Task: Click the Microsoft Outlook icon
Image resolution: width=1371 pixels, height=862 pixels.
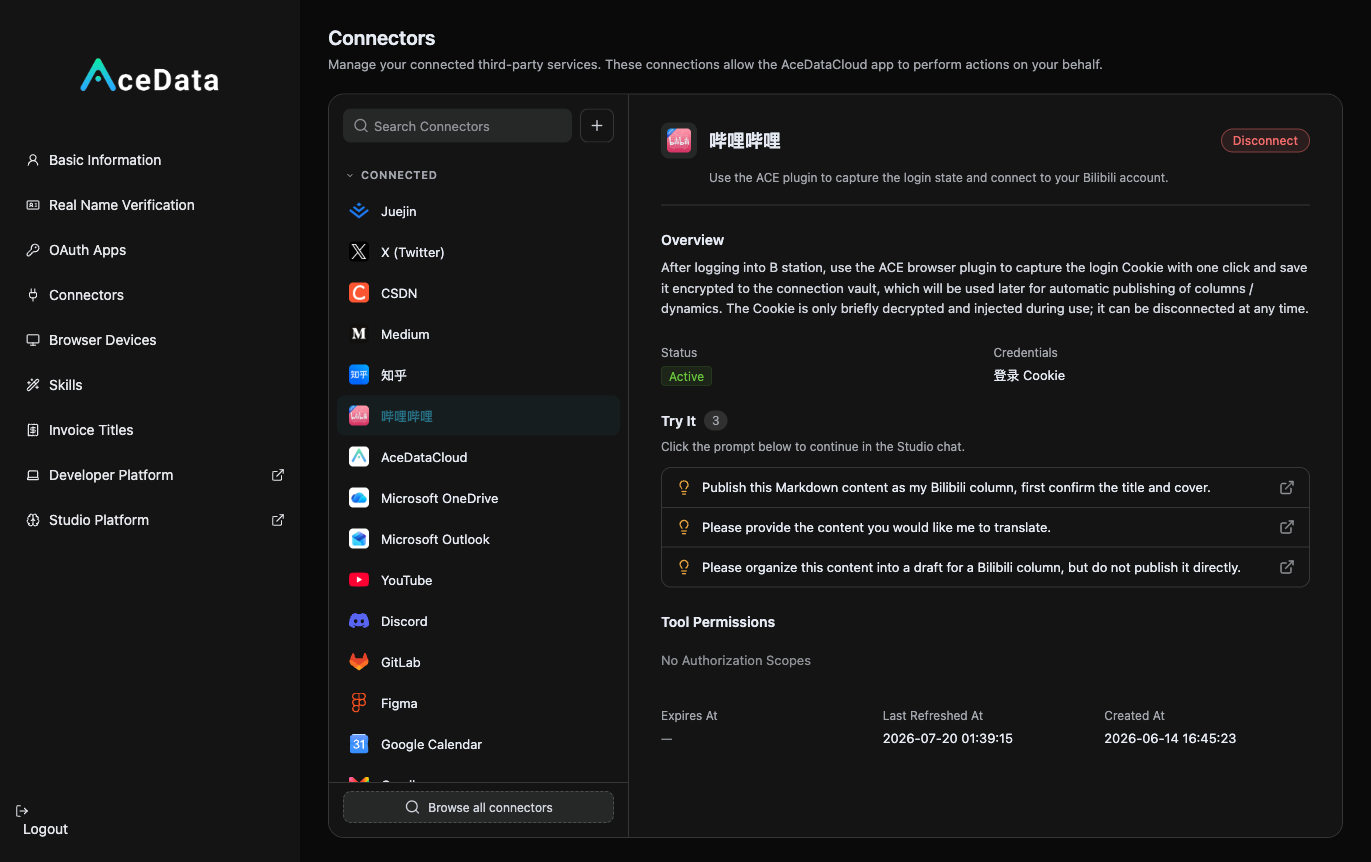Action: tap(359, 539)
